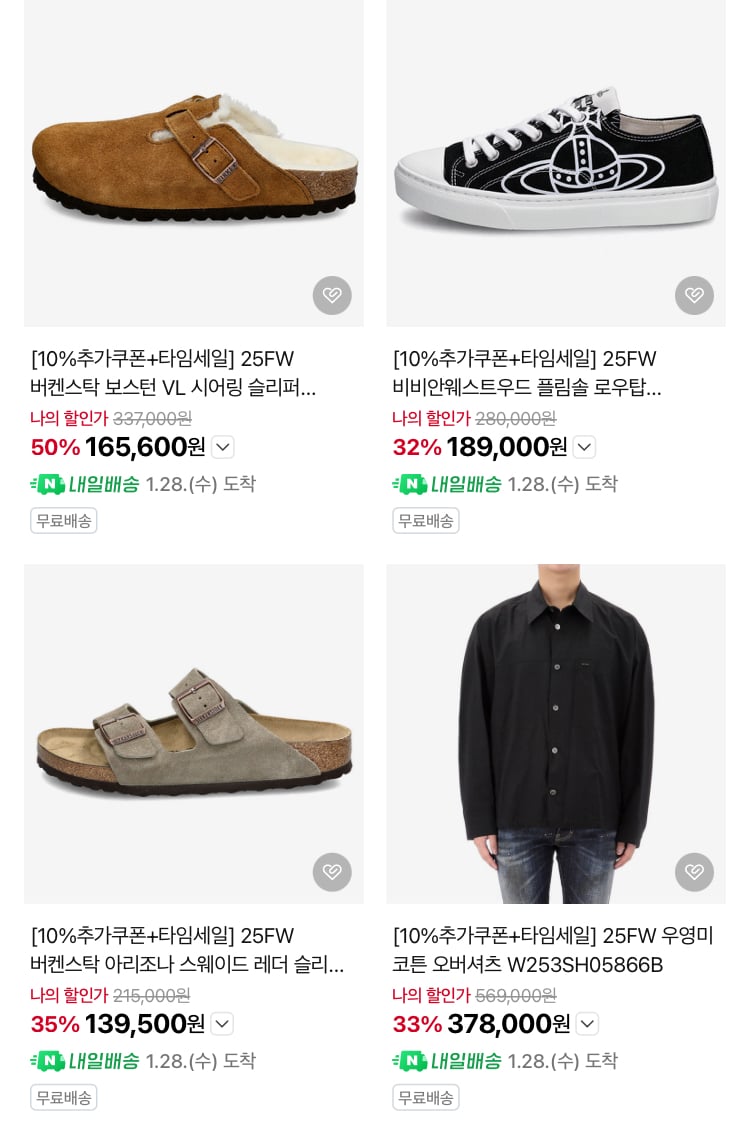The image size is (750, 1137).
Task: Open the Vivienne Westwood sneaker product image
Action: point(556,160)
